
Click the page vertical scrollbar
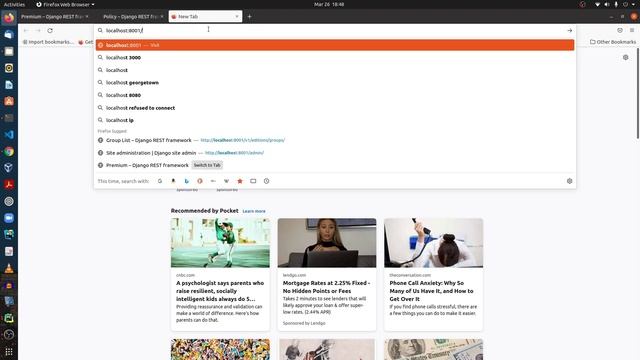tap(638, 94)
